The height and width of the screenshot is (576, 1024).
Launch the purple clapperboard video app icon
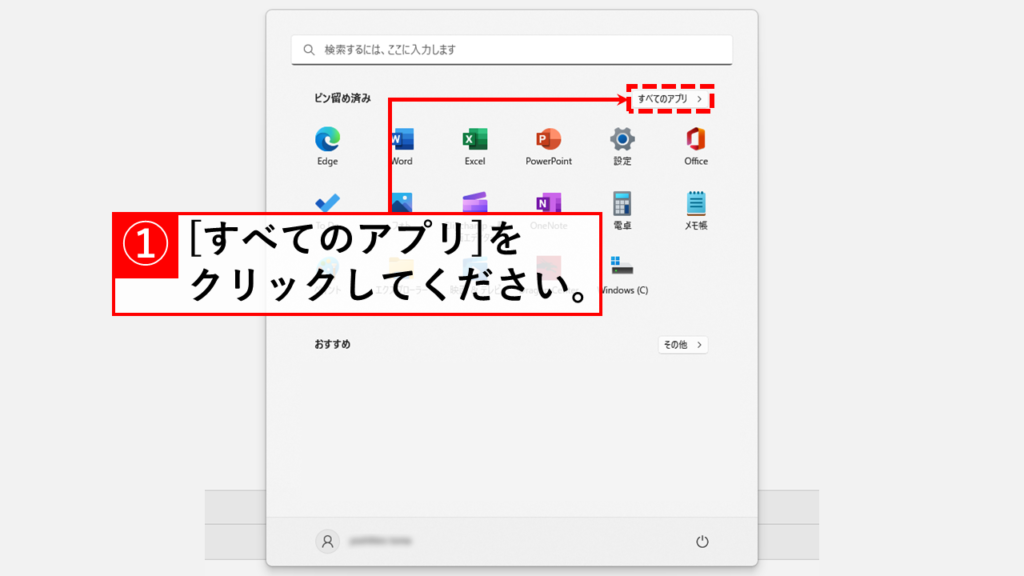coord(475,202)
